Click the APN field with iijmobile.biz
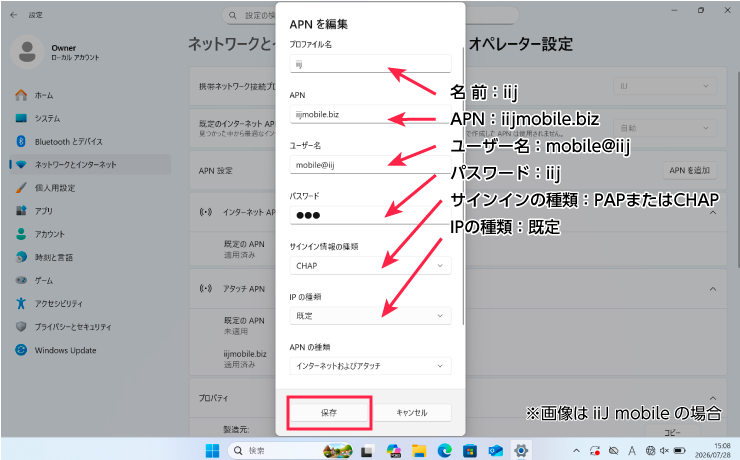This screenshot has height=460, width=740. point(370,114)
